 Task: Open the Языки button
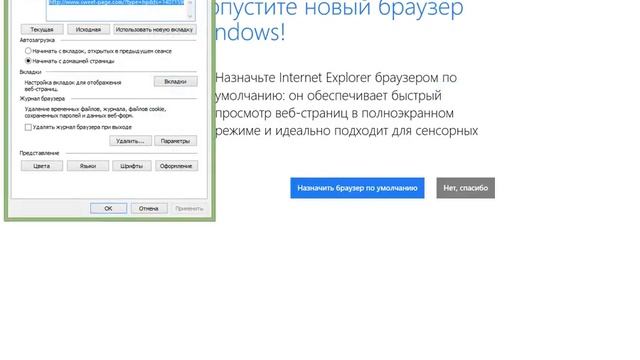(88, 166)
